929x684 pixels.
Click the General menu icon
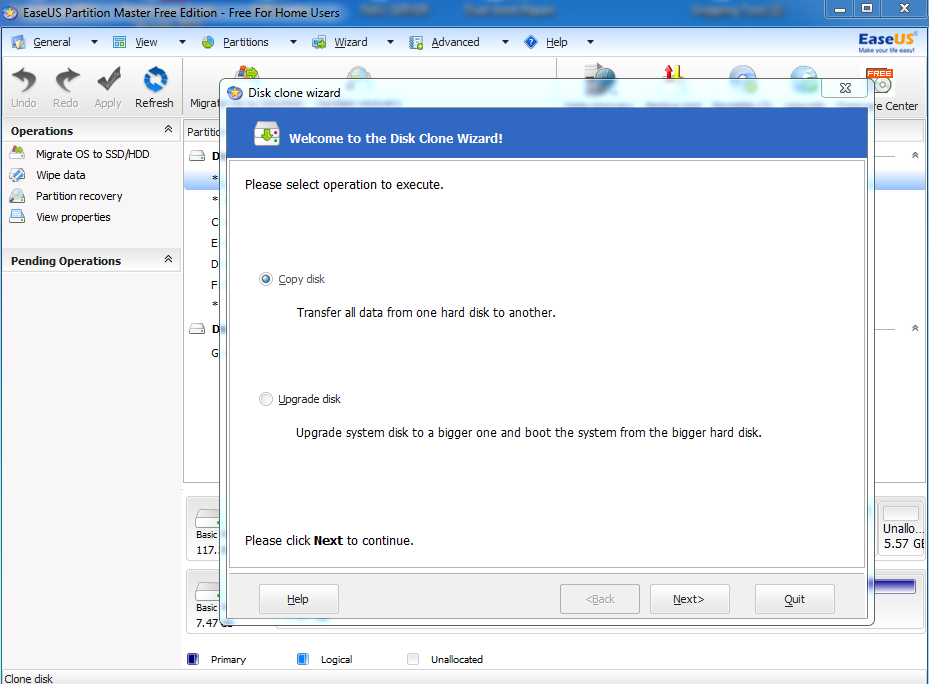coord(18,42)
